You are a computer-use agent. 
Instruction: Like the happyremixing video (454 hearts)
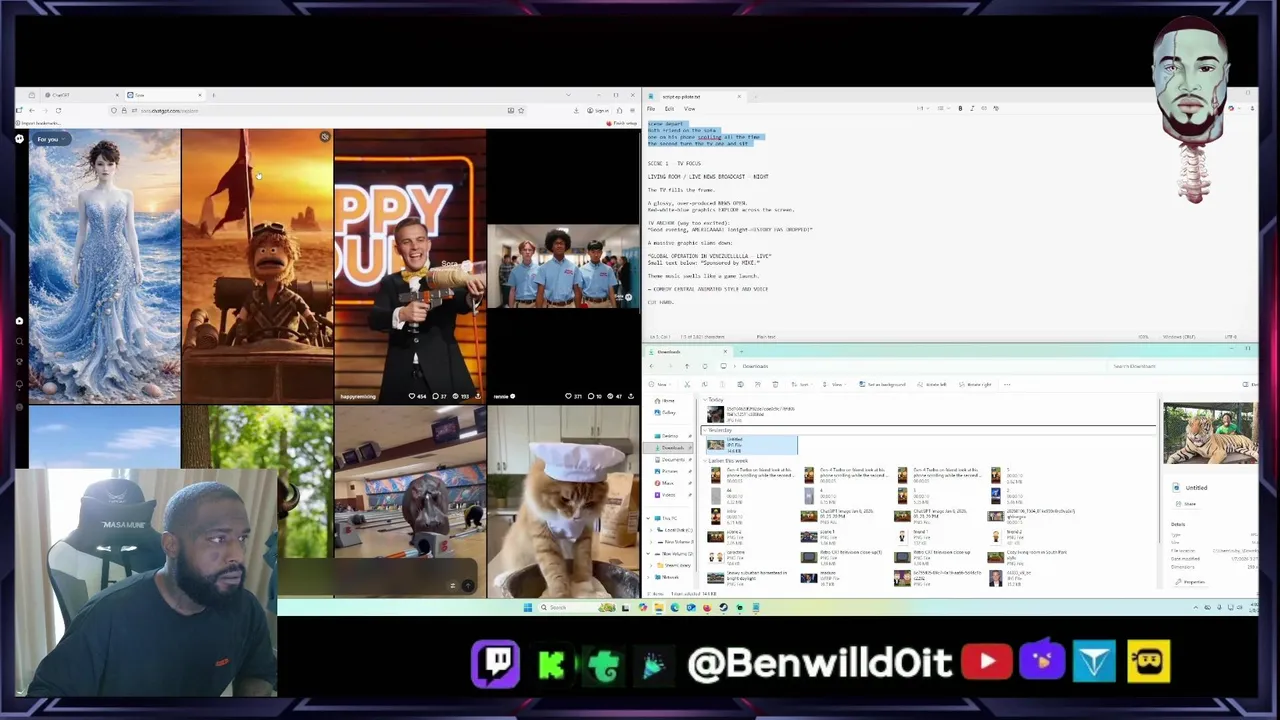point(417,396)
